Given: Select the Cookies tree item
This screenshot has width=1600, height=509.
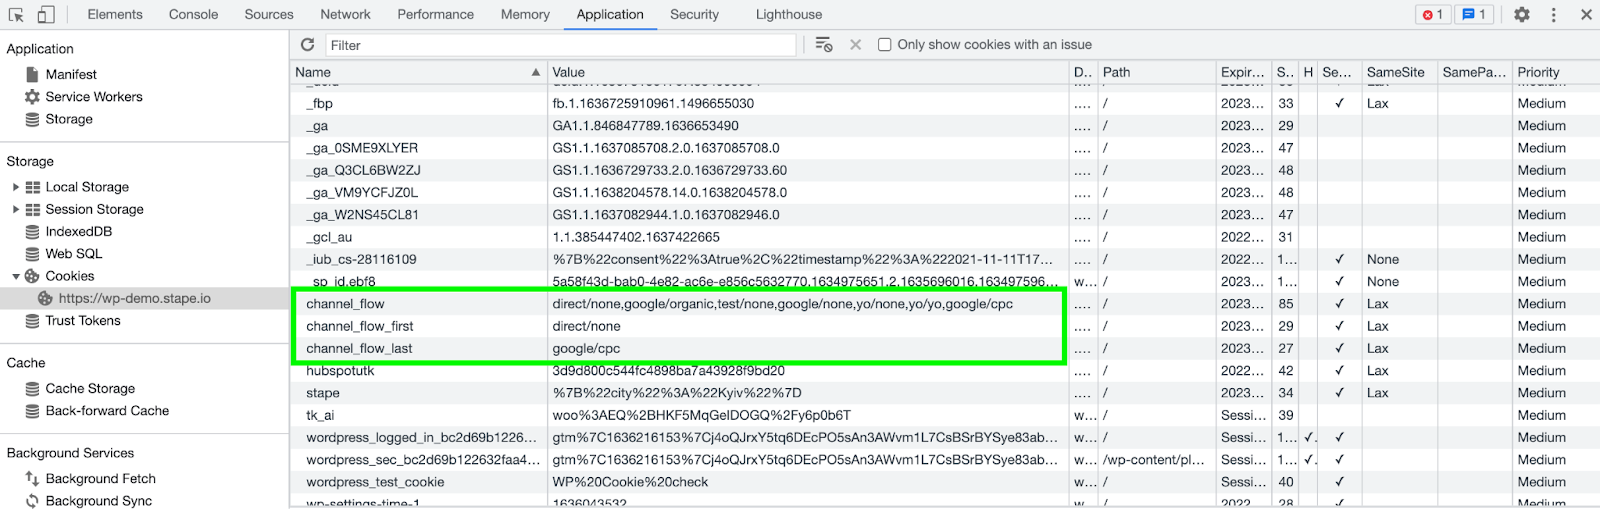Looking at the screenshot, I should (x=69, y=276).
